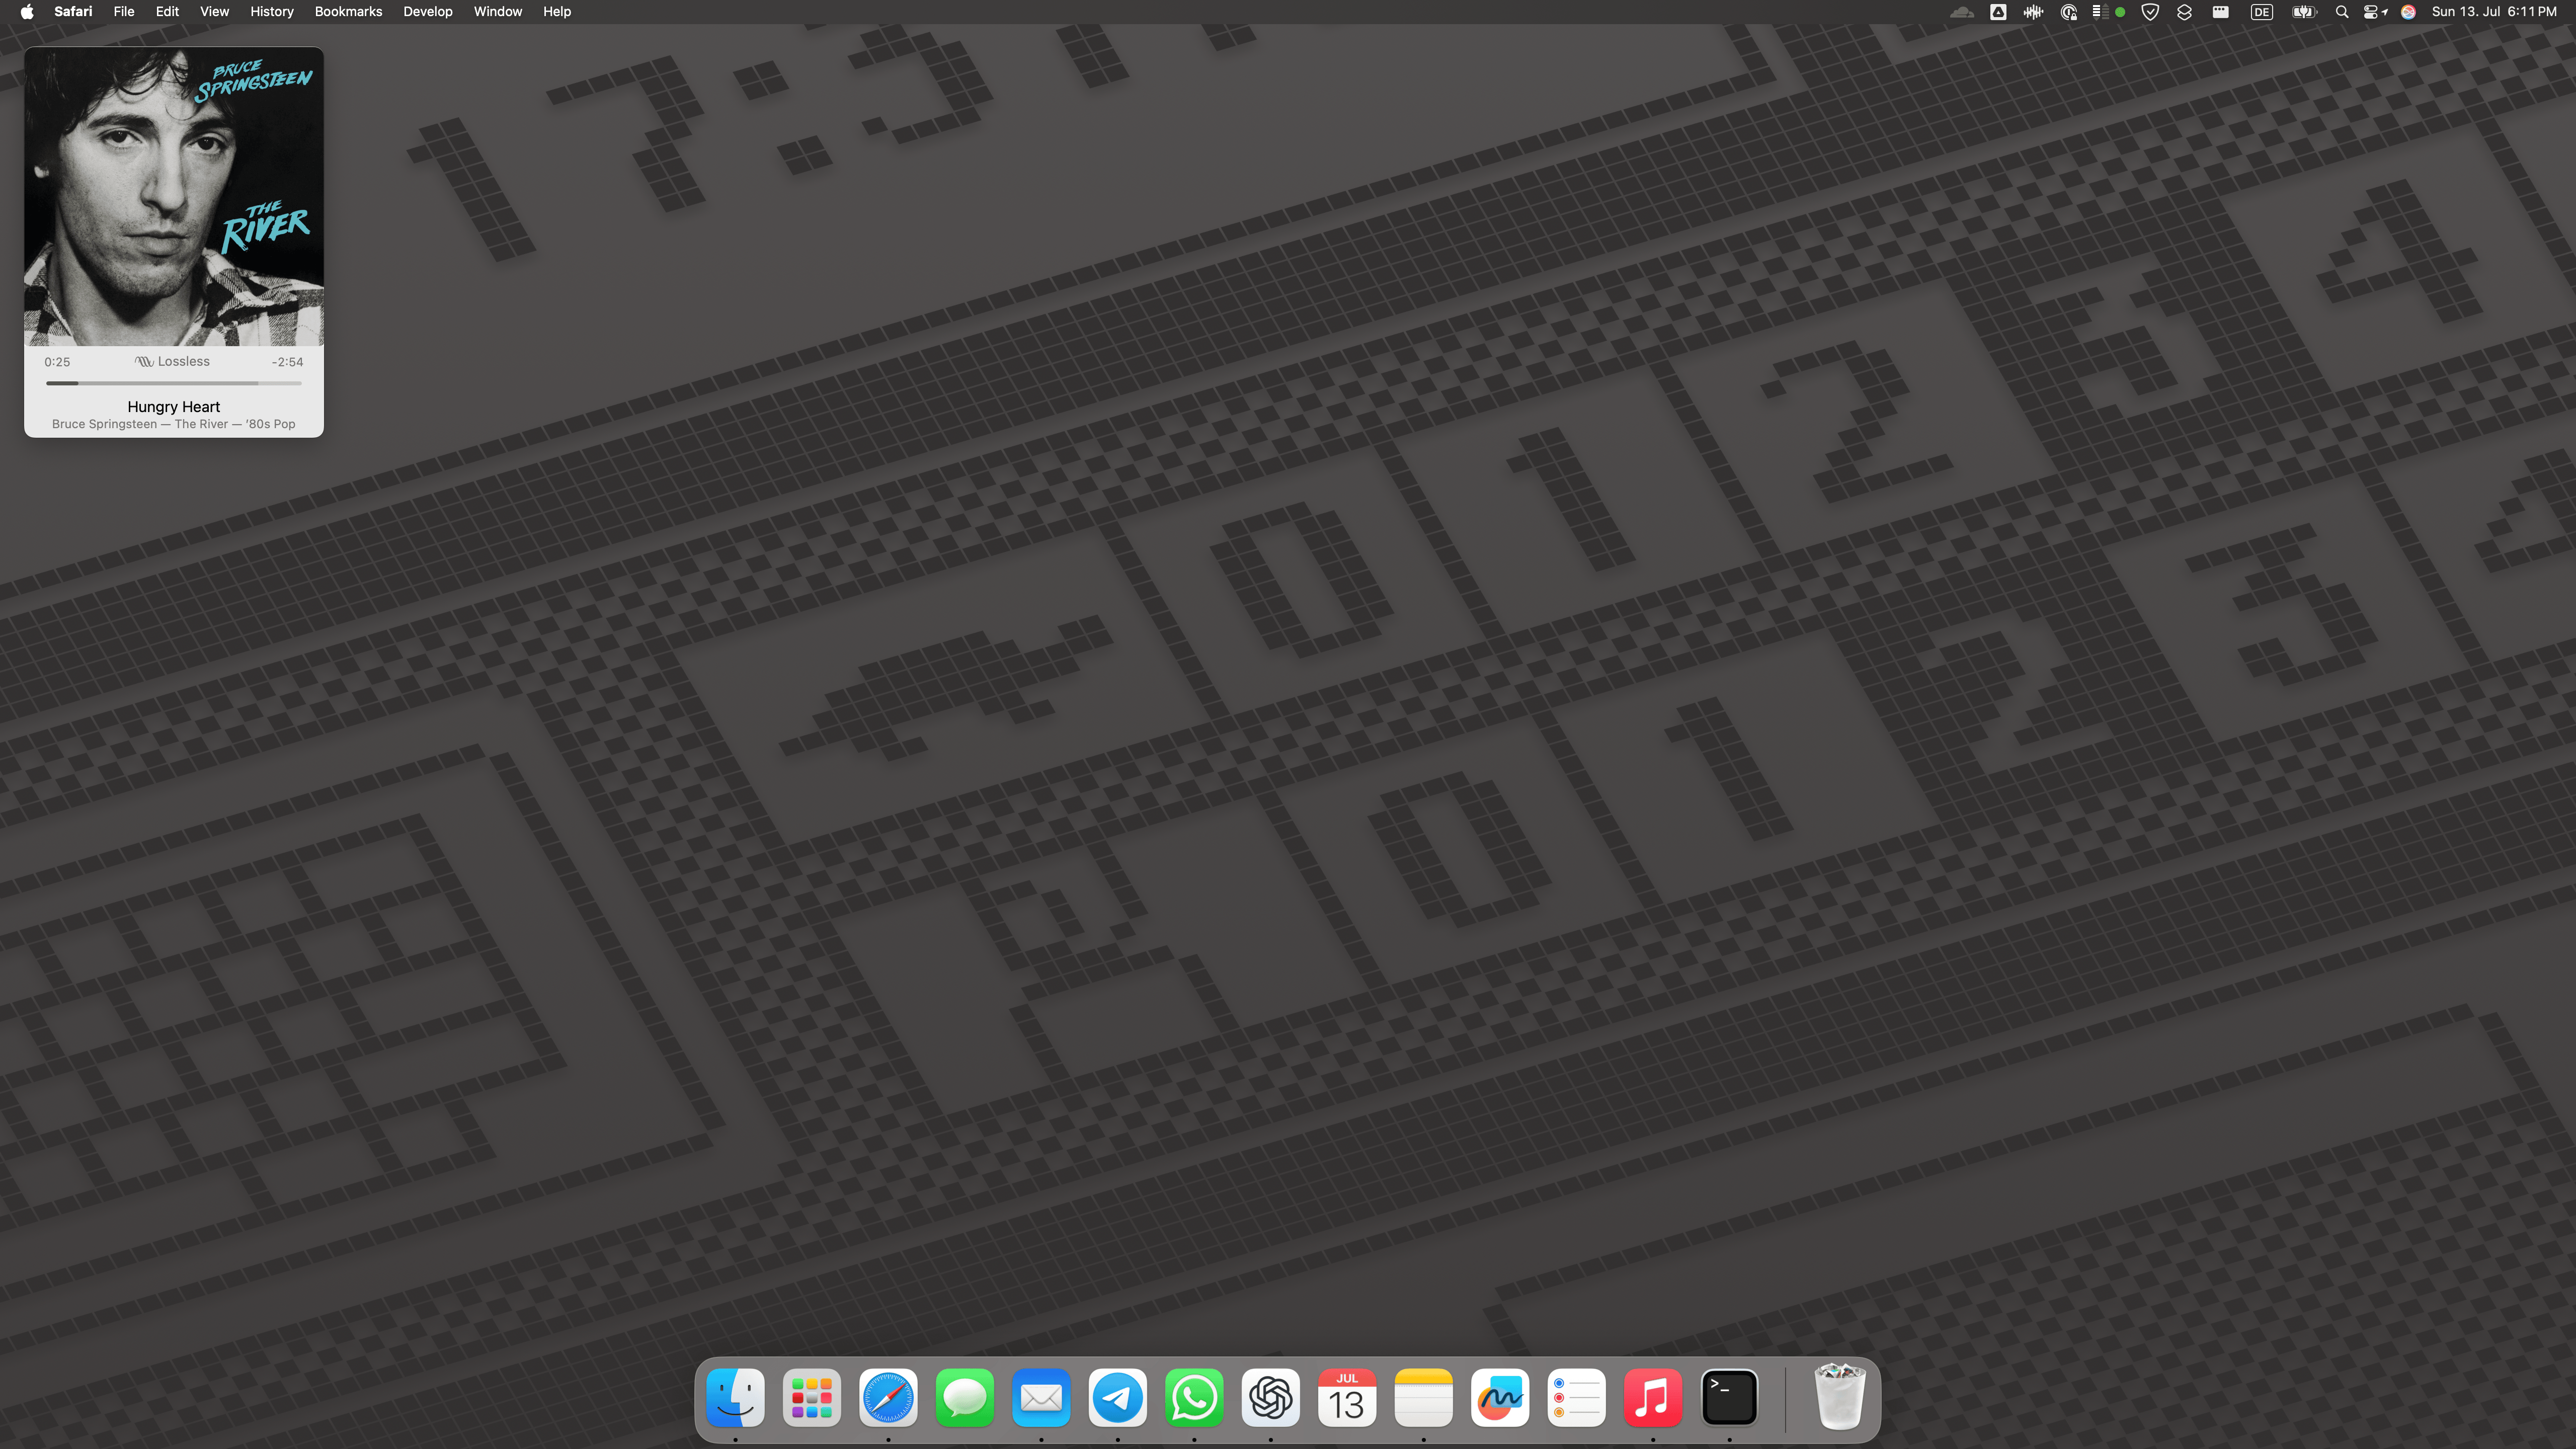The height and width of the screenshot is (1449, 2576).
Task: Open Spotlight search magnifier
Action: (x=2342, y=12)
